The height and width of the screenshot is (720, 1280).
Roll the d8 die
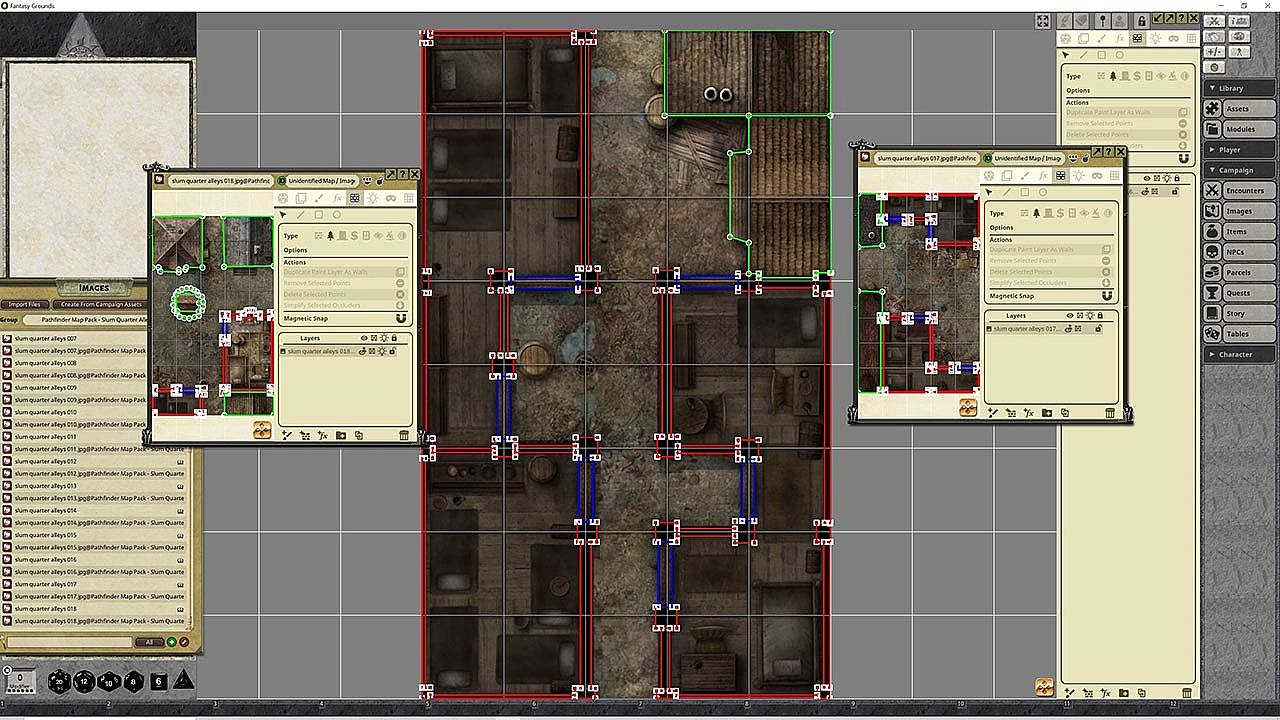click(134, 682)
